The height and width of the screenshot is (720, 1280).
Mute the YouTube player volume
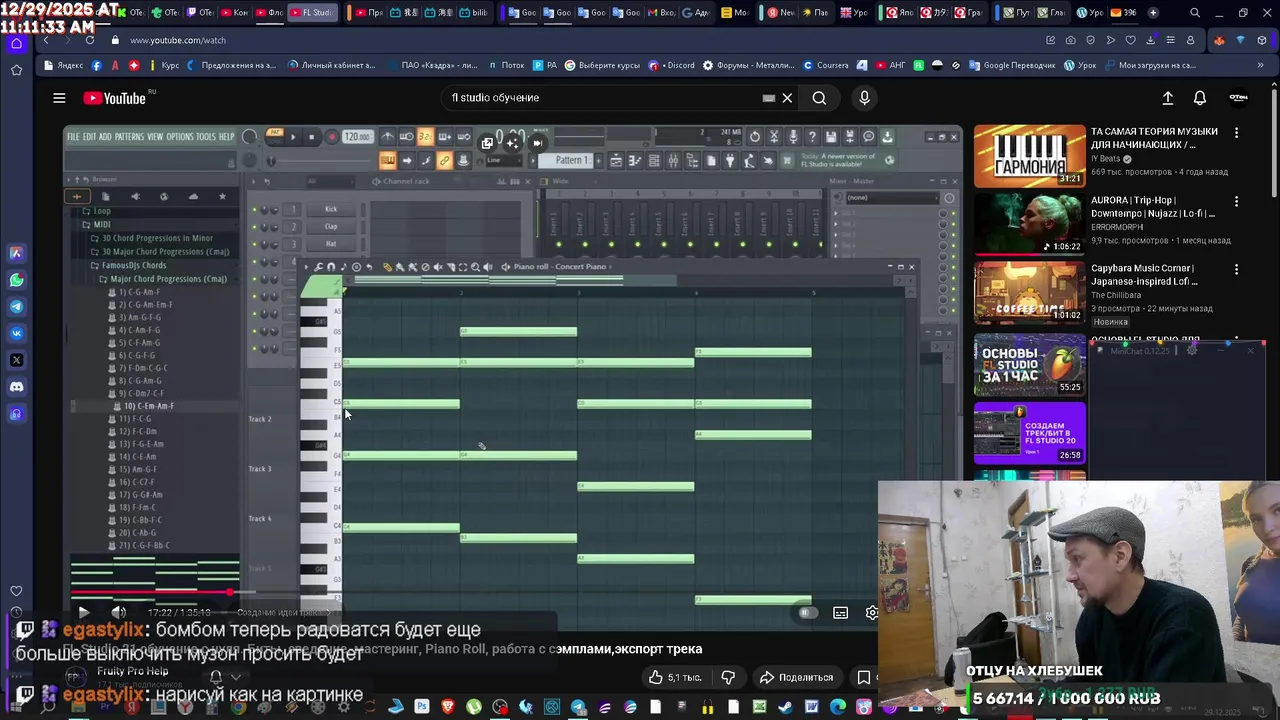coord(119,613)
